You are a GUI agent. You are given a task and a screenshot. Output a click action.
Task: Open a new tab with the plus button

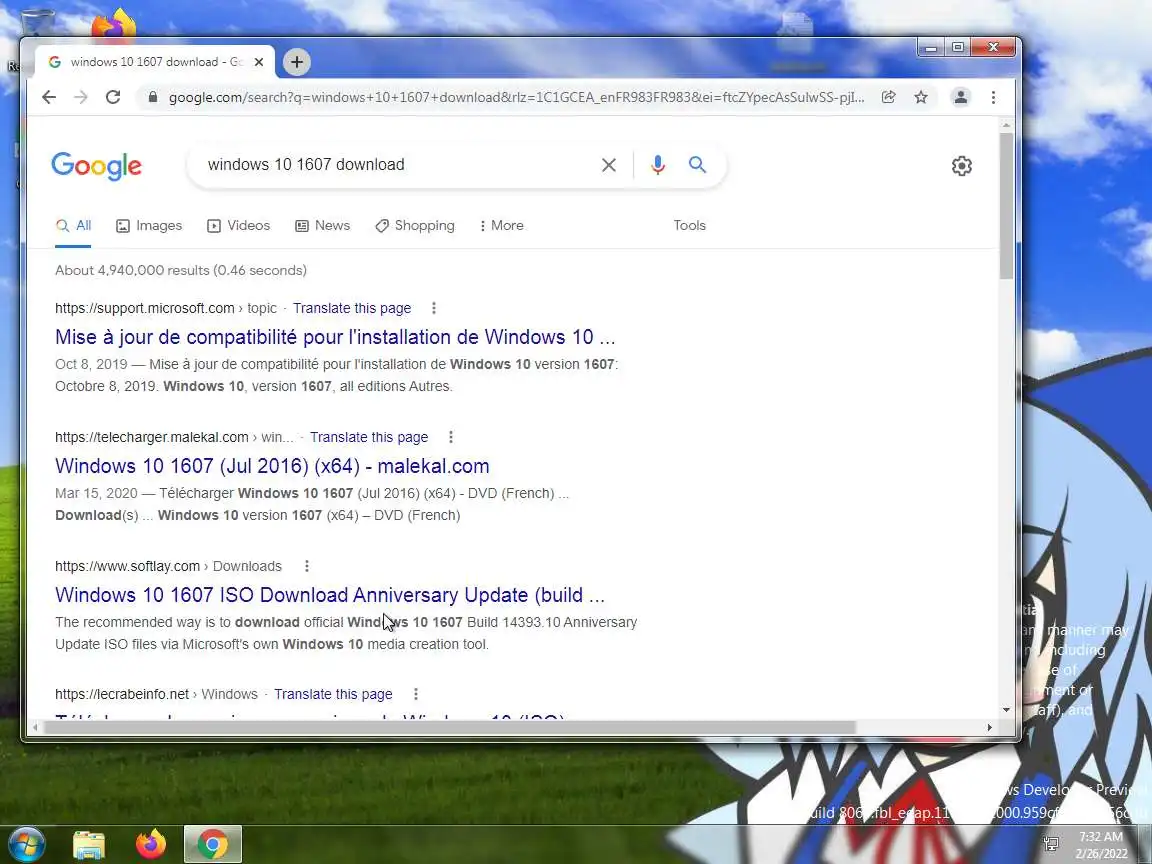[297, 62]
